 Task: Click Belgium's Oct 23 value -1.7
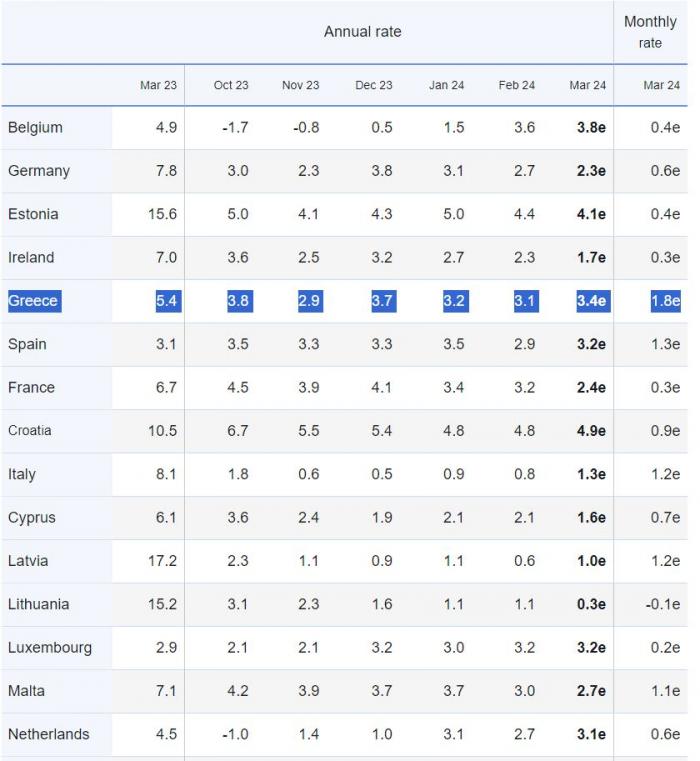point(233,128)
